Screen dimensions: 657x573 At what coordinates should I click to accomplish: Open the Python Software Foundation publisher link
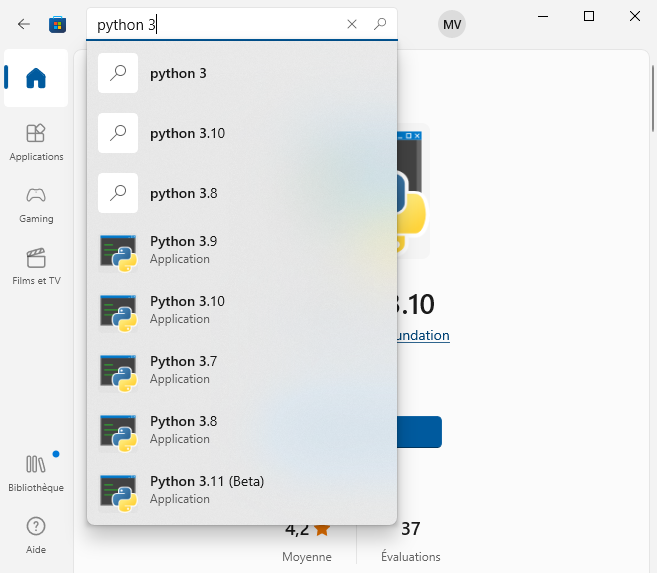click(423, 335)
